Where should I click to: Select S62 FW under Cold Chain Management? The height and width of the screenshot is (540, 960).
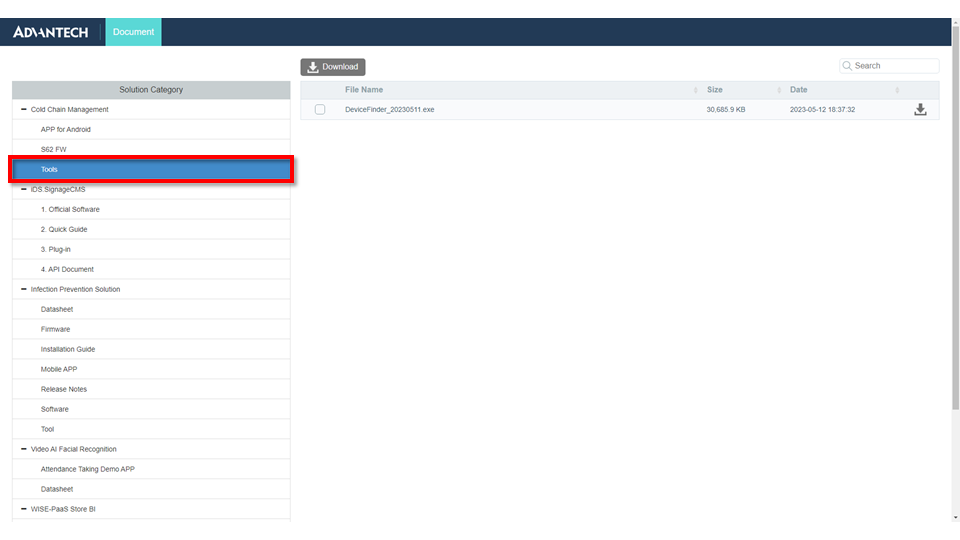click(x=54, y=150)
